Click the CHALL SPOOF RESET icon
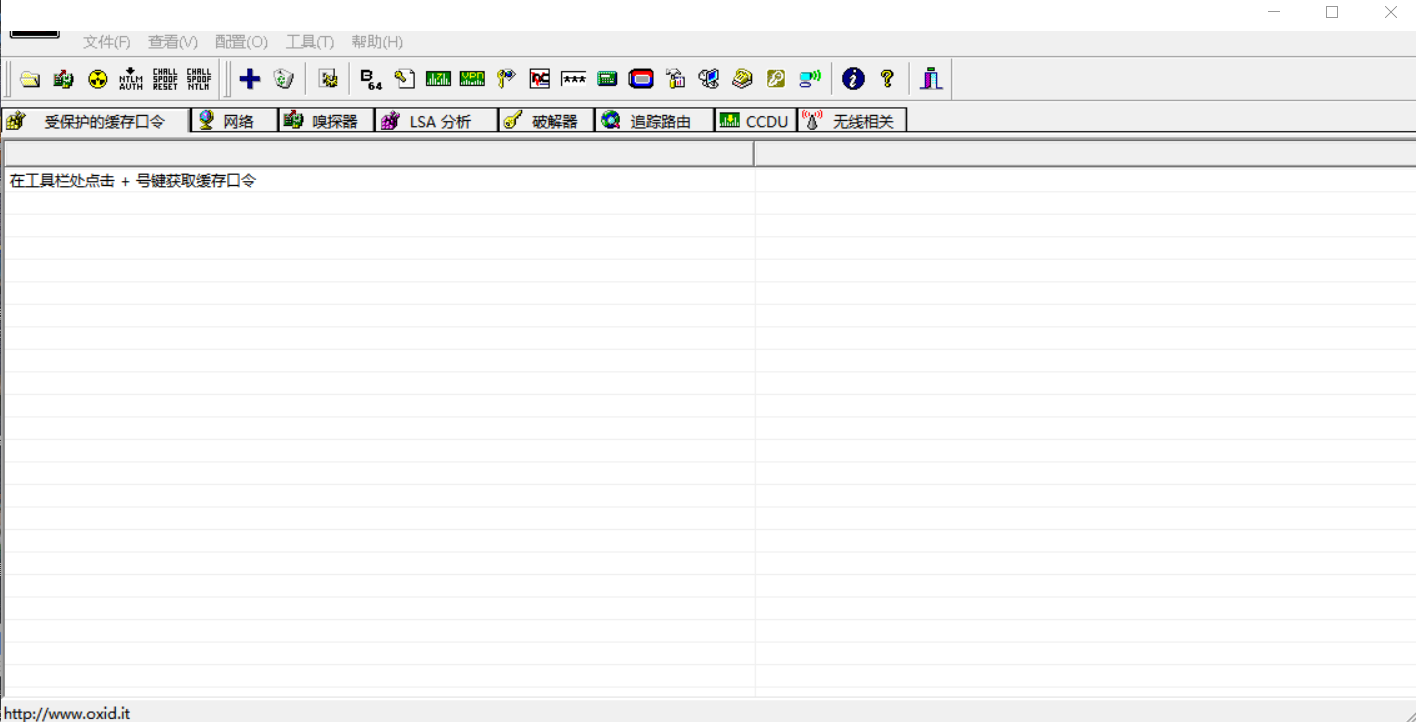1416x722 pixels. point(165,79)
